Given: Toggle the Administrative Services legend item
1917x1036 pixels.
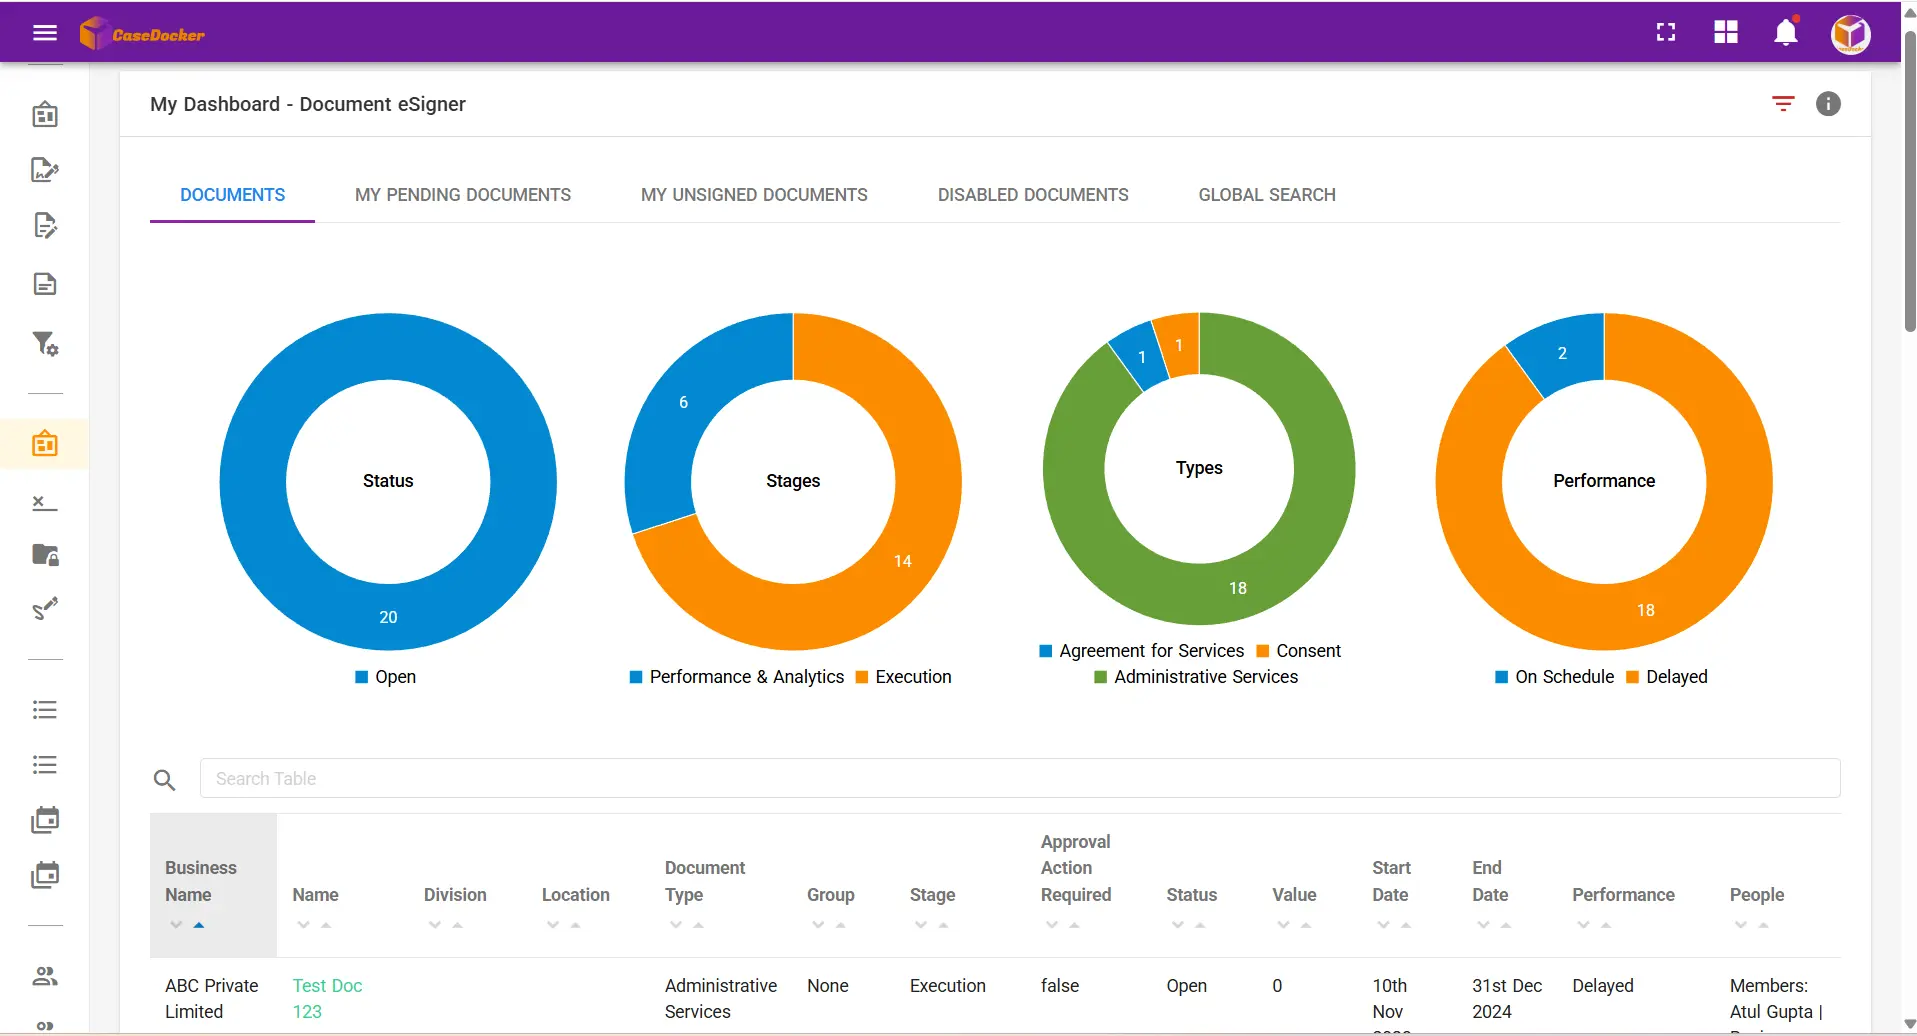Looking at the screenshot, I should 1196,677.
